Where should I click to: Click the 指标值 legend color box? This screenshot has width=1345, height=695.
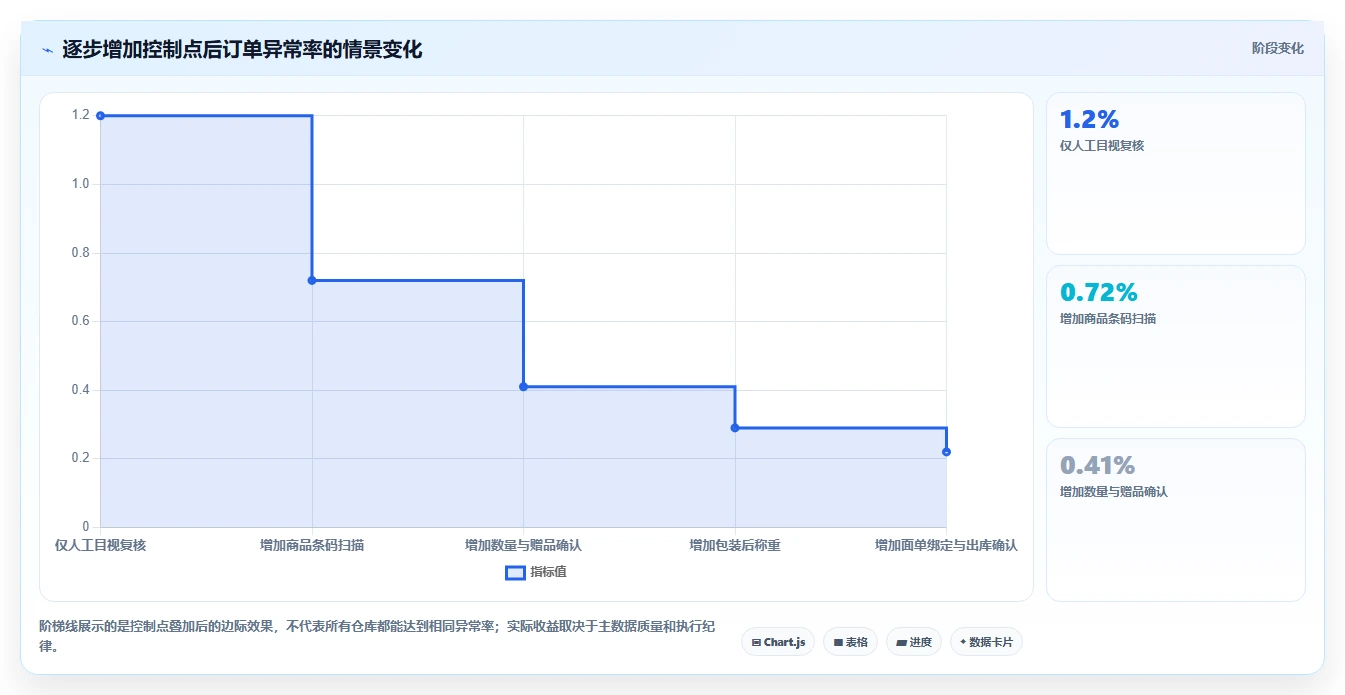[515, 572]
